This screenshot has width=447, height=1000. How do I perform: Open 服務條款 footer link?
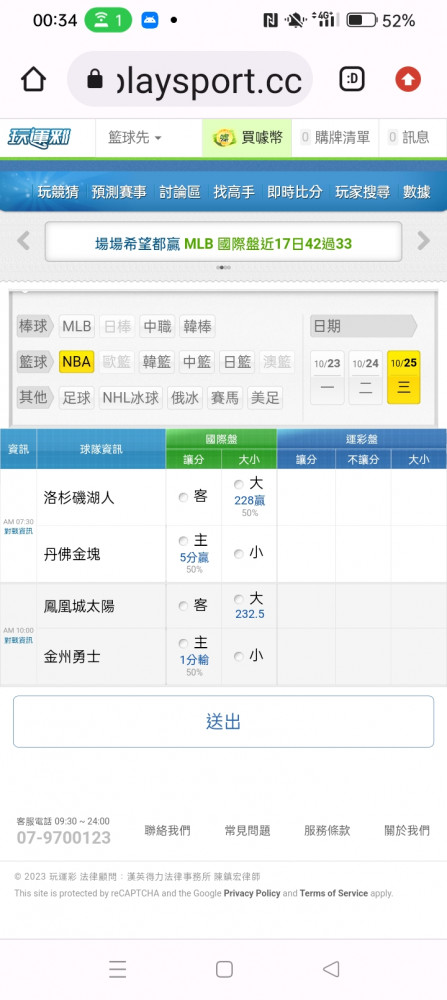(x=327, y=830)
